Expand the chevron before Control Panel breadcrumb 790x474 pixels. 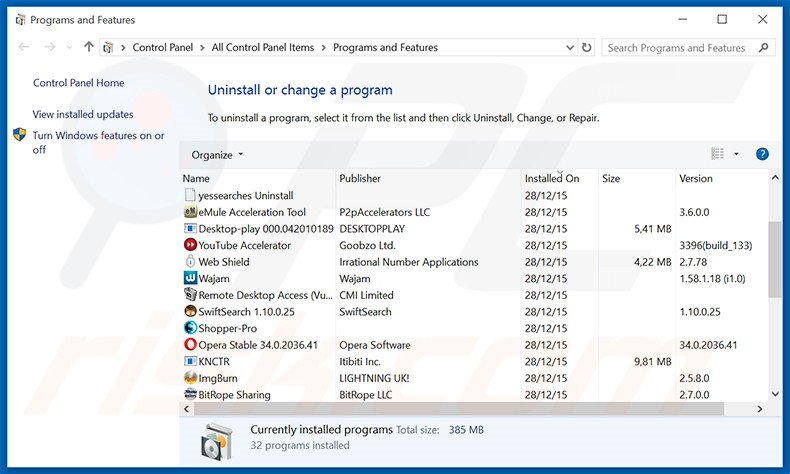[x=123, y=48]
